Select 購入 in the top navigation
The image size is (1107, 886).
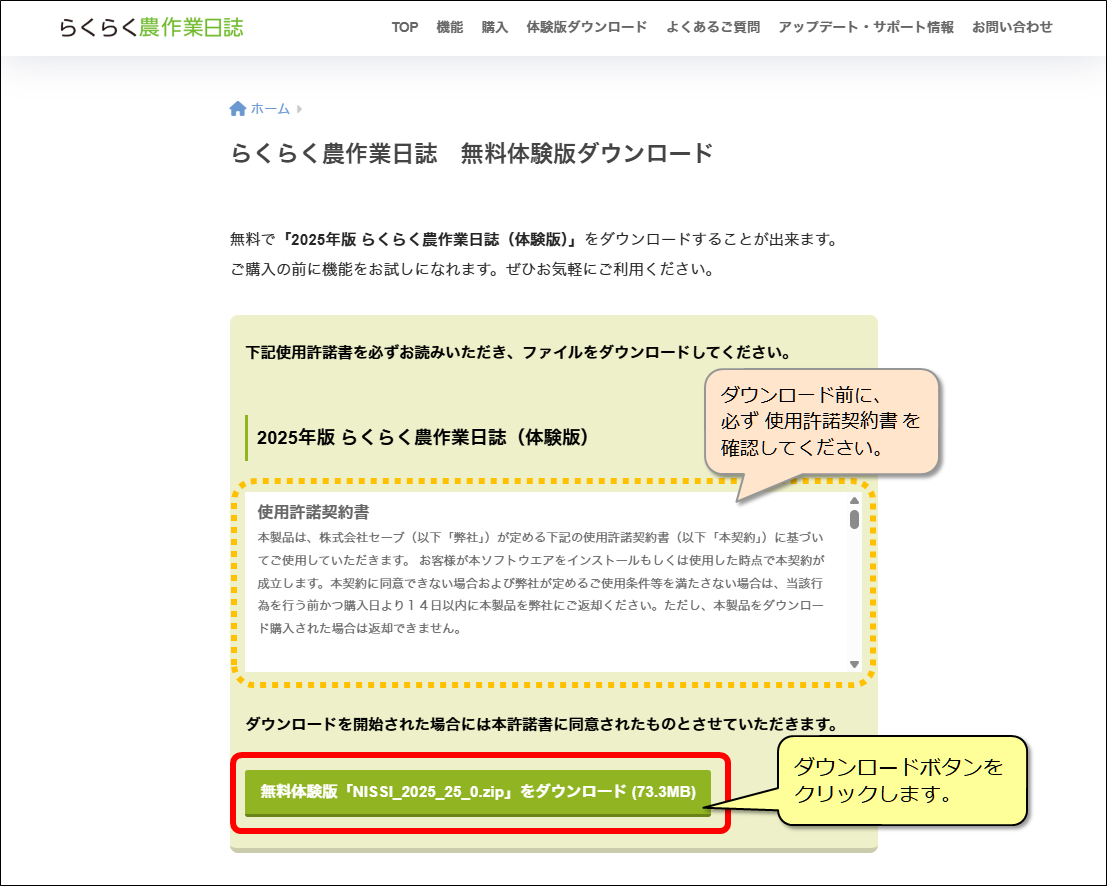coord(495,27)
